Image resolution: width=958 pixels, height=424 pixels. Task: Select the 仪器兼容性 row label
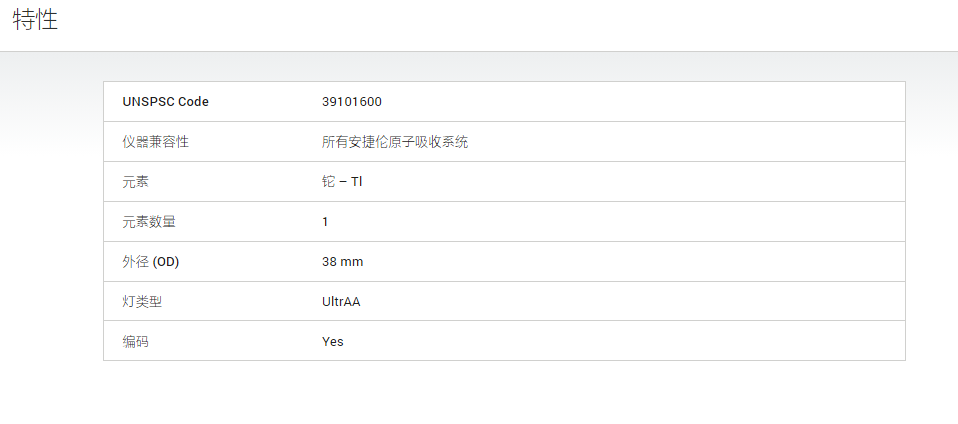[156, 142]
